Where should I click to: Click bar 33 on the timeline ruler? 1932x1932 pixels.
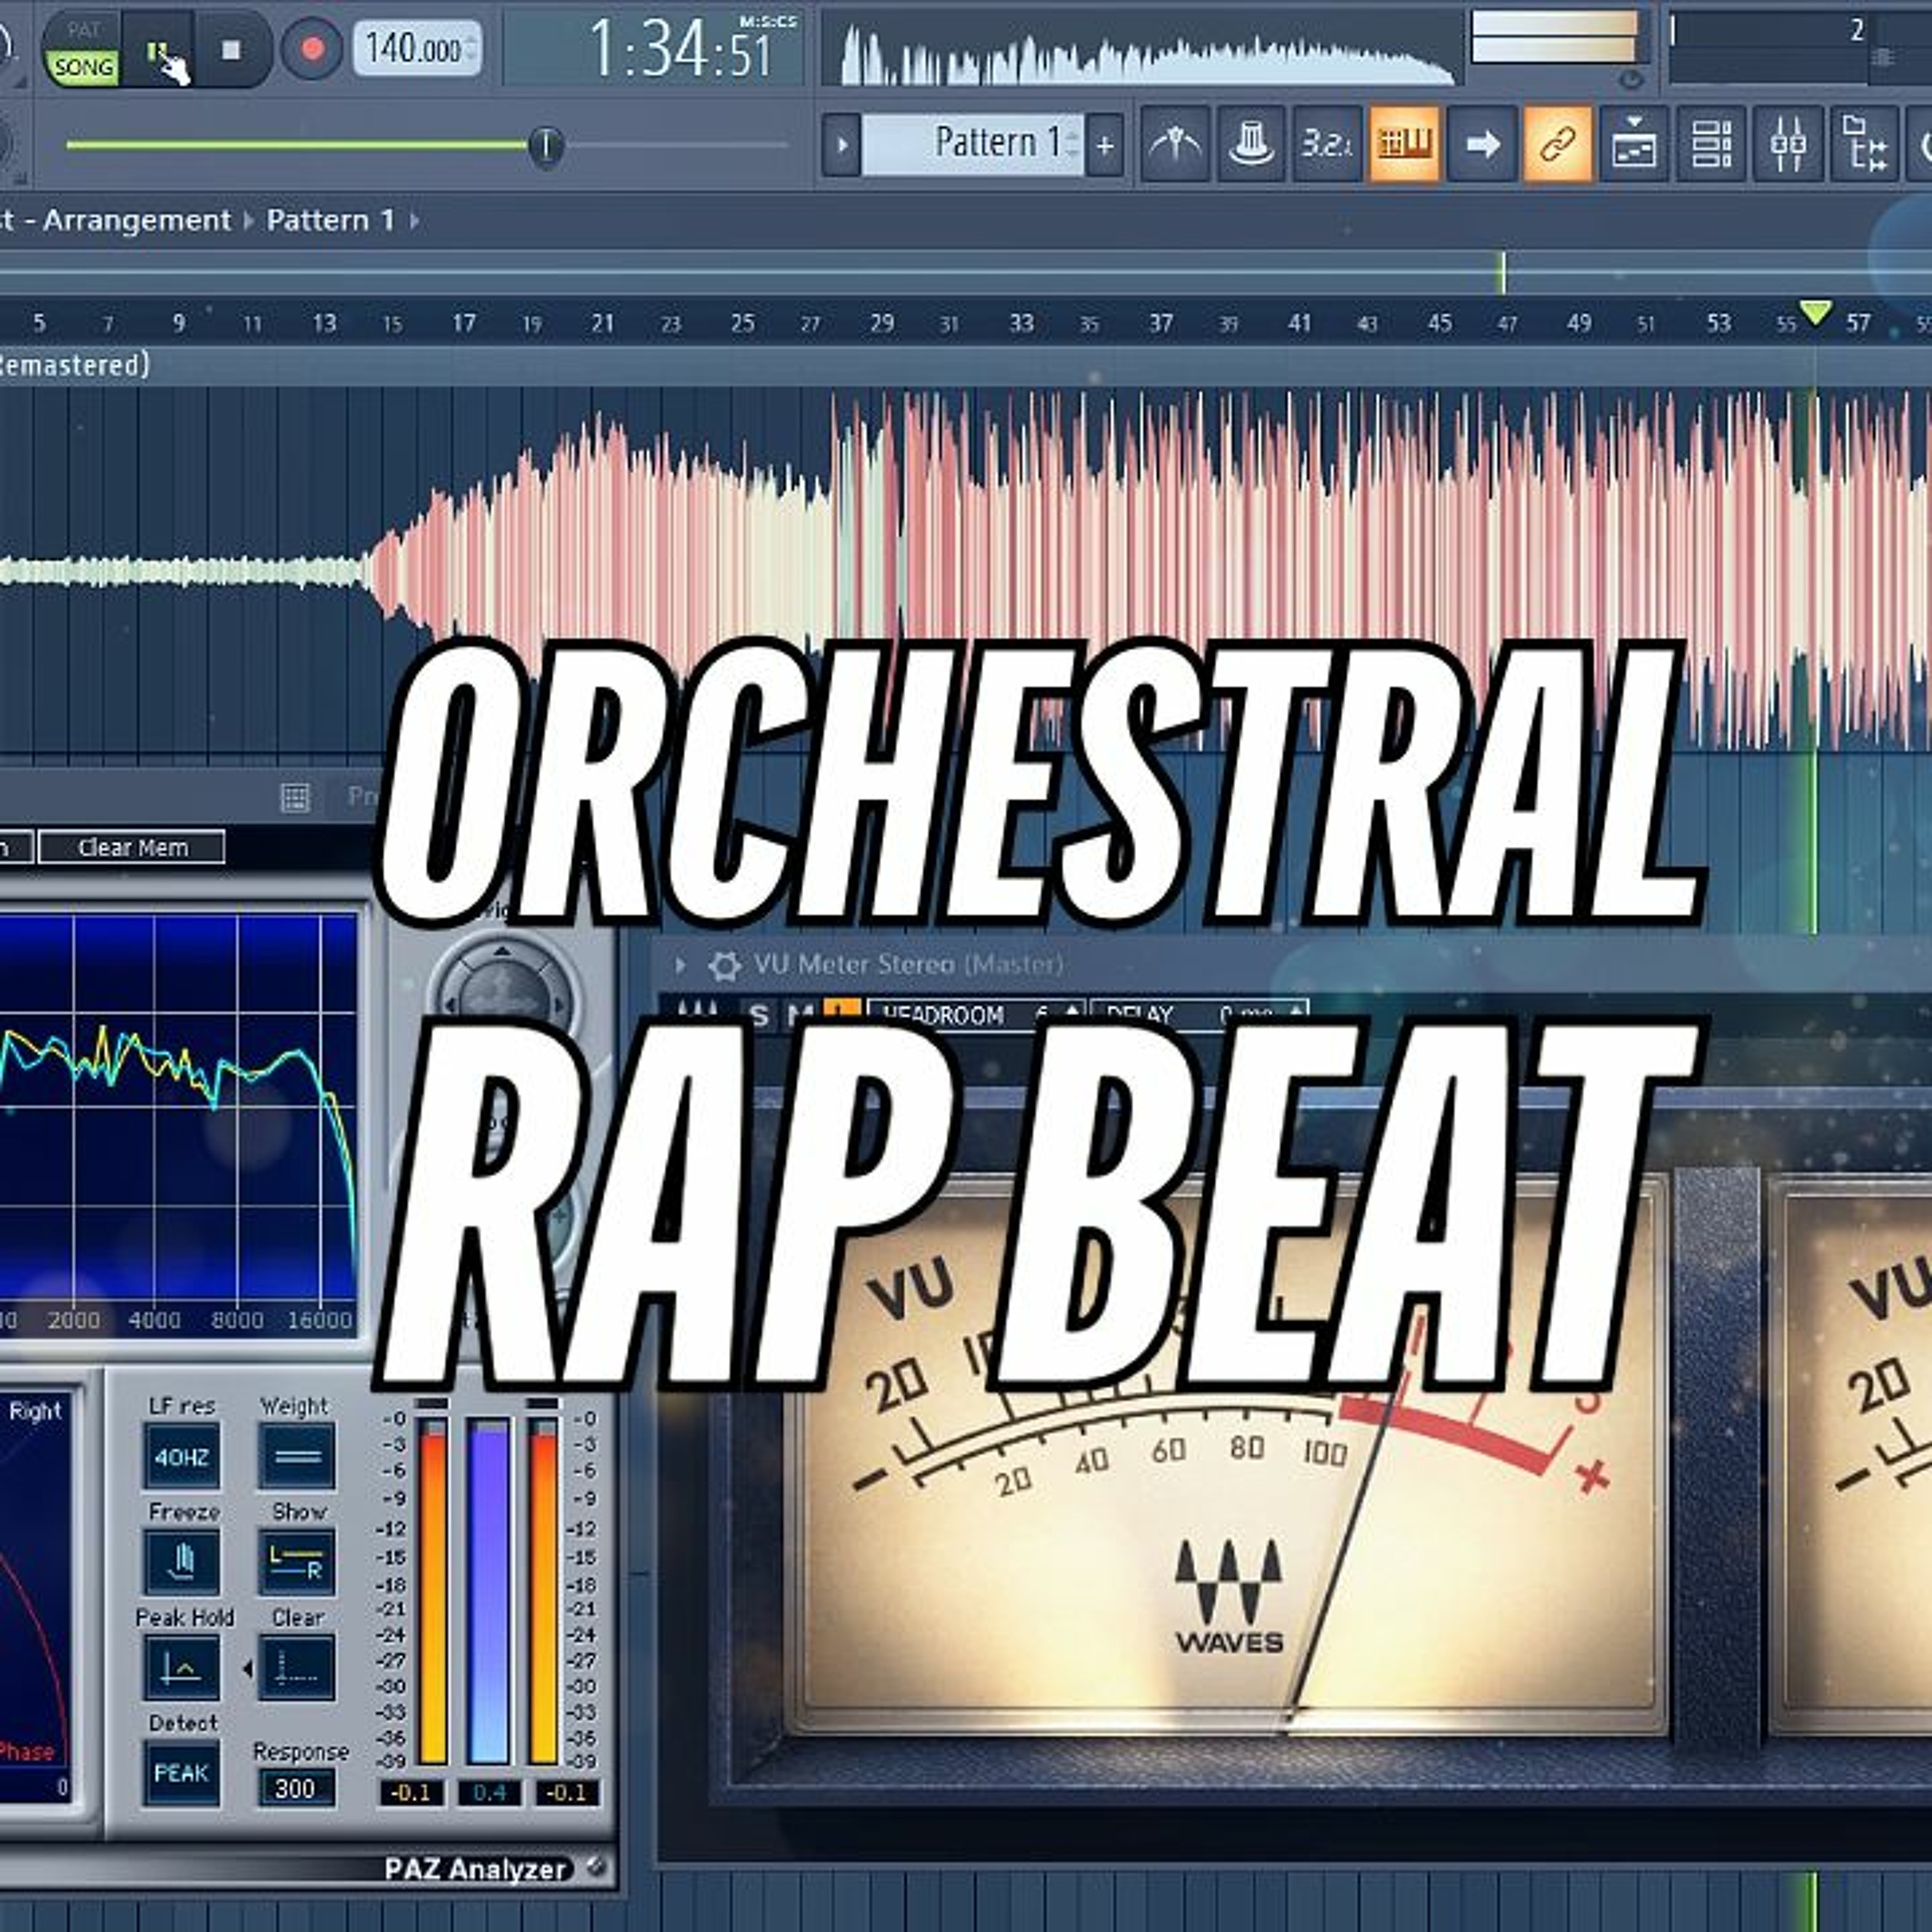coord(1021,323)
